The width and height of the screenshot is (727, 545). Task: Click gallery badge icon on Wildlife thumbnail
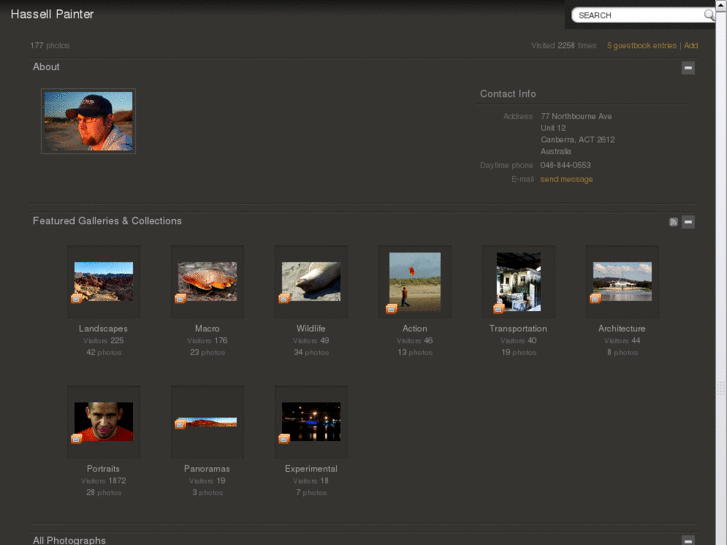[284, 299]
